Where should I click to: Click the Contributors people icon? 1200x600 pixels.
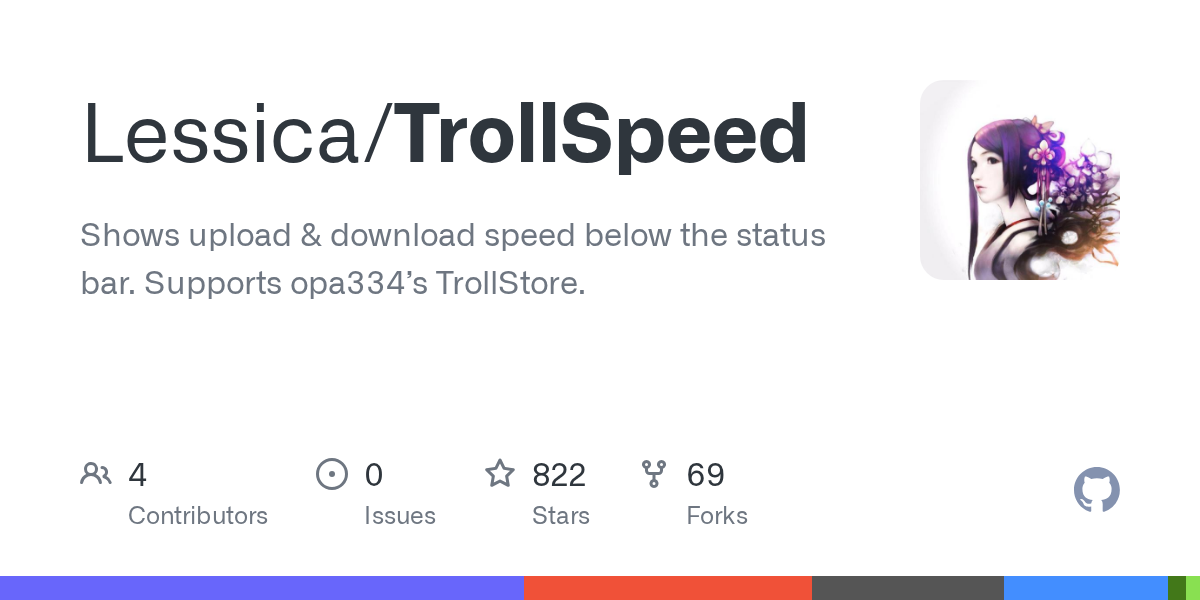pos(96,474)
